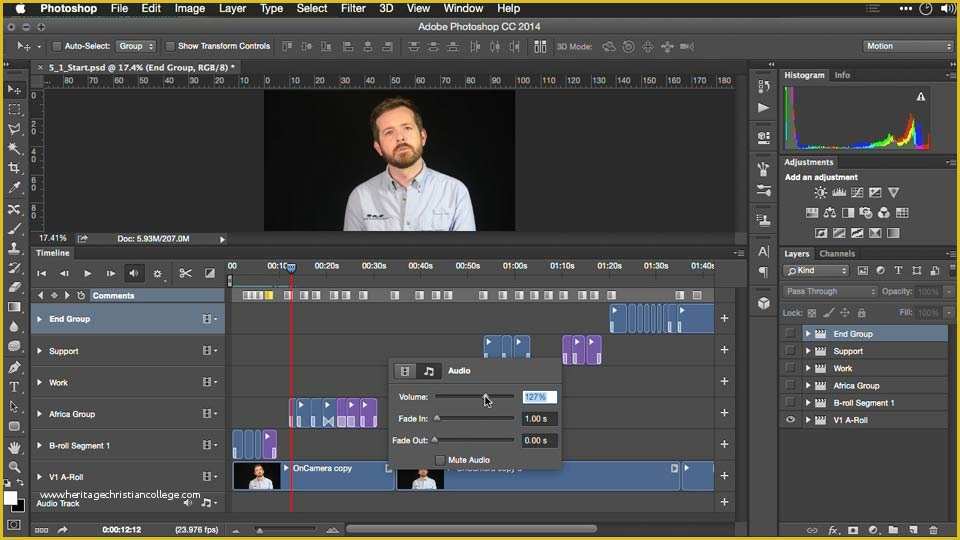The image size is (960, 540).
Task: Switch to the Audio music note tab
Action: click(429, 371)
